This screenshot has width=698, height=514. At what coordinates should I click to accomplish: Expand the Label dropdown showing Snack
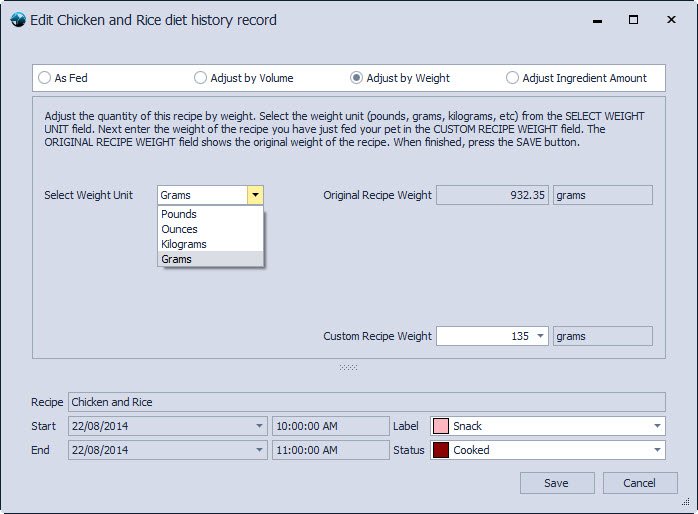[x=657, y=426]
